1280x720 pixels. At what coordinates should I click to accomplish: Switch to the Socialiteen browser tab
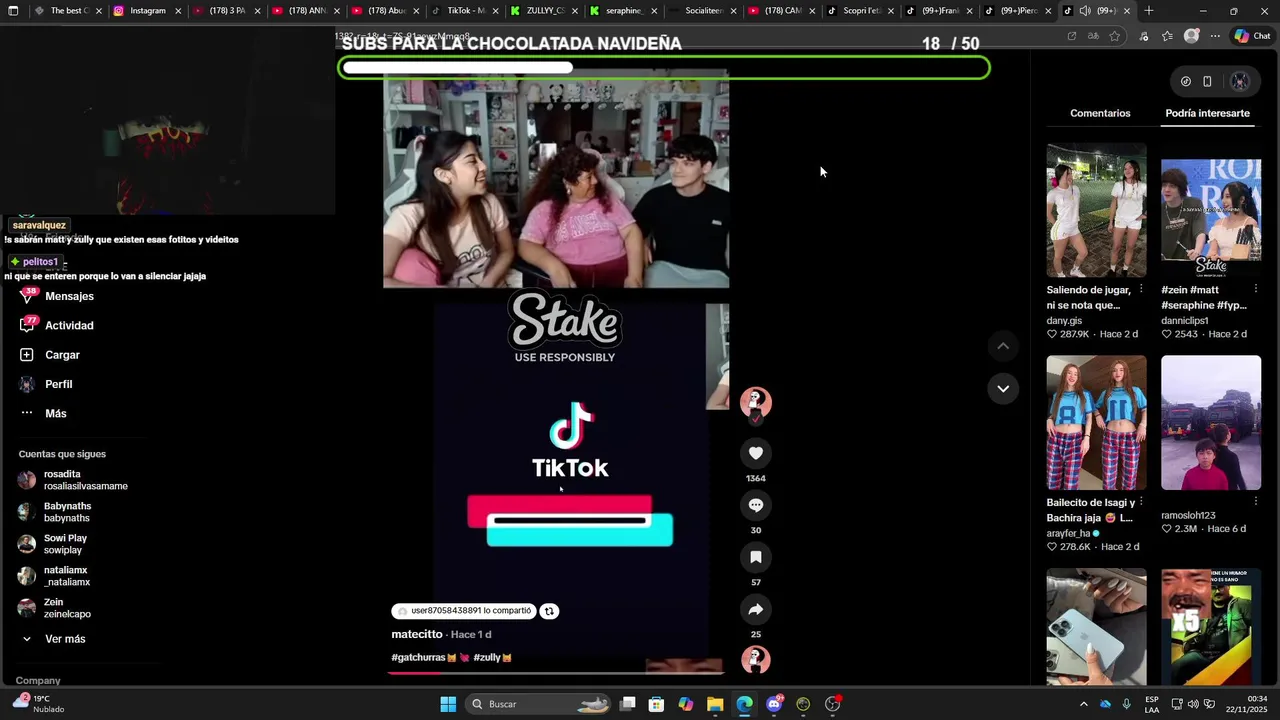(x=702, y=11)
